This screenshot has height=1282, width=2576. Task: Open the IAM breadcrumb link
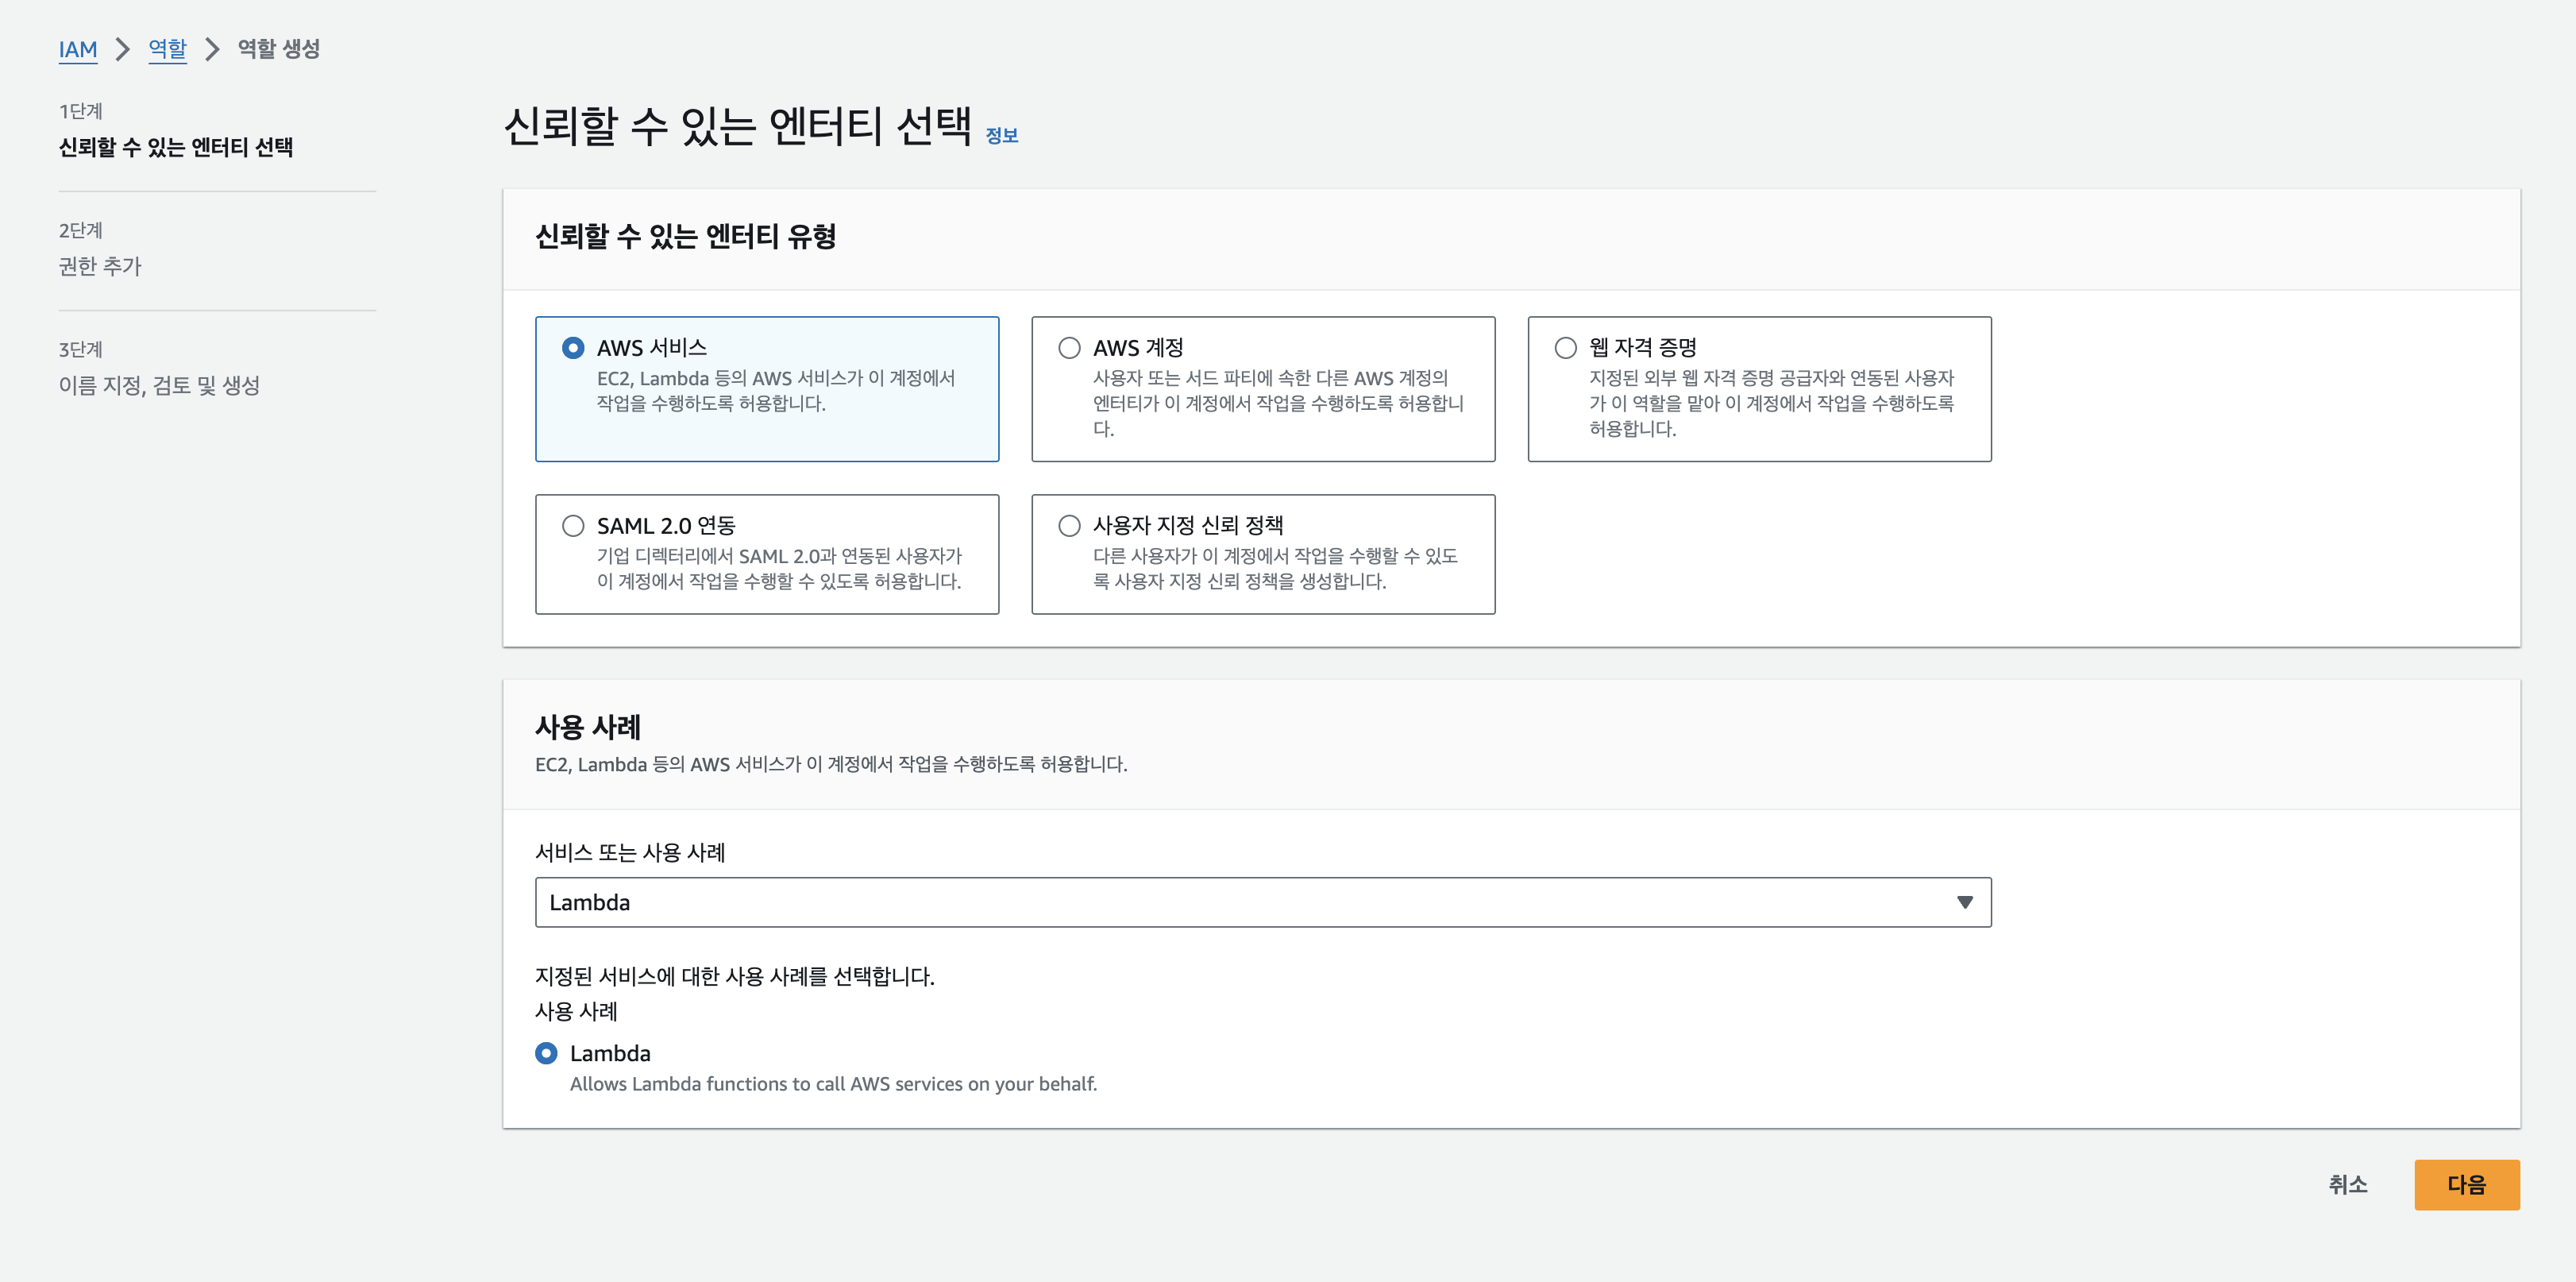pos(78,49)
